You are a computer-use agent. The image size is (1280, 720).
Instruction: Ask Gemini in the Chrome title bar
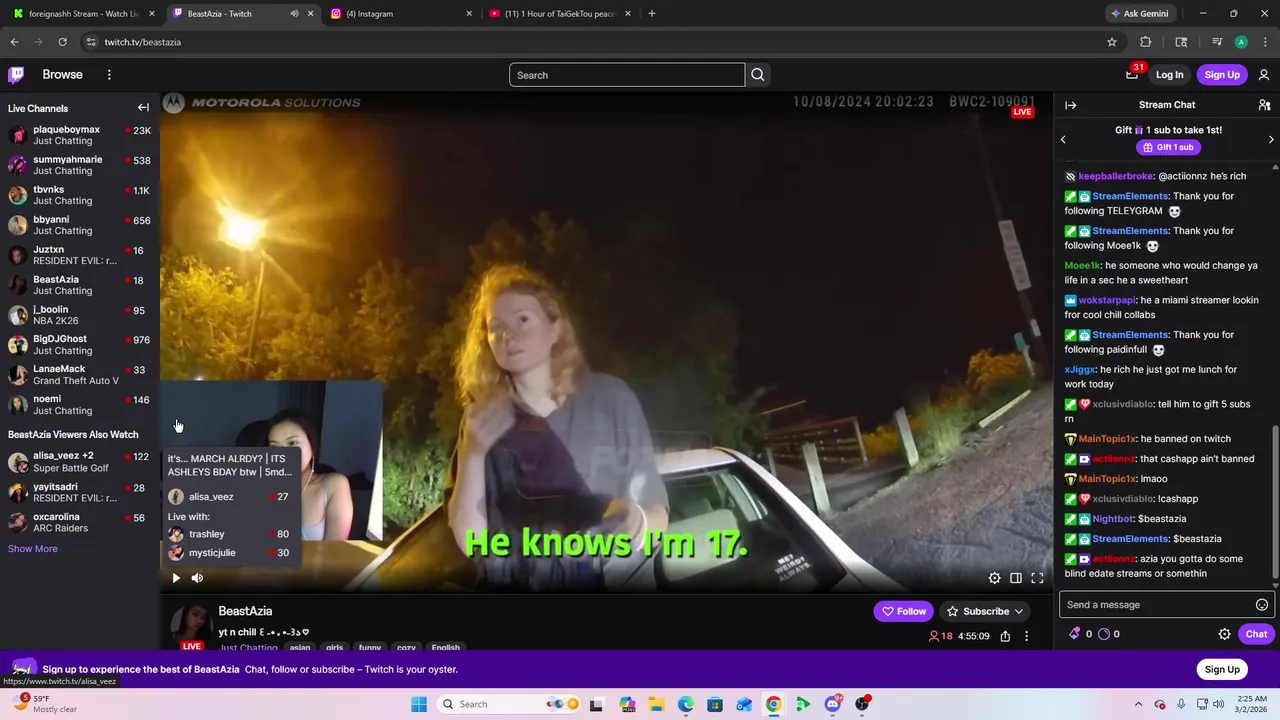pyautogui.click(x=1139, y=14)
